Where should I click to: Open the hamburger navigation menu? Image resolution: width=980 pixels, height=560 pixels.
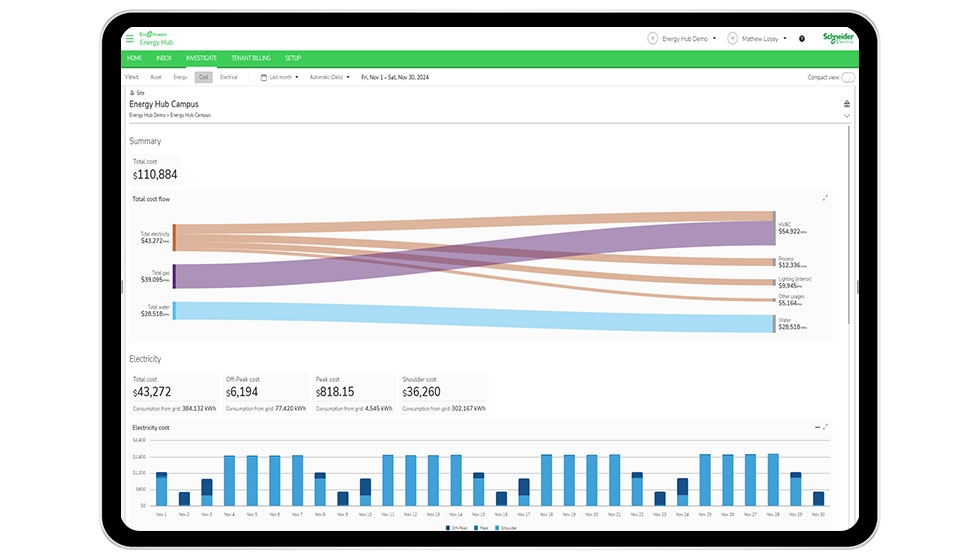[129, 38]
